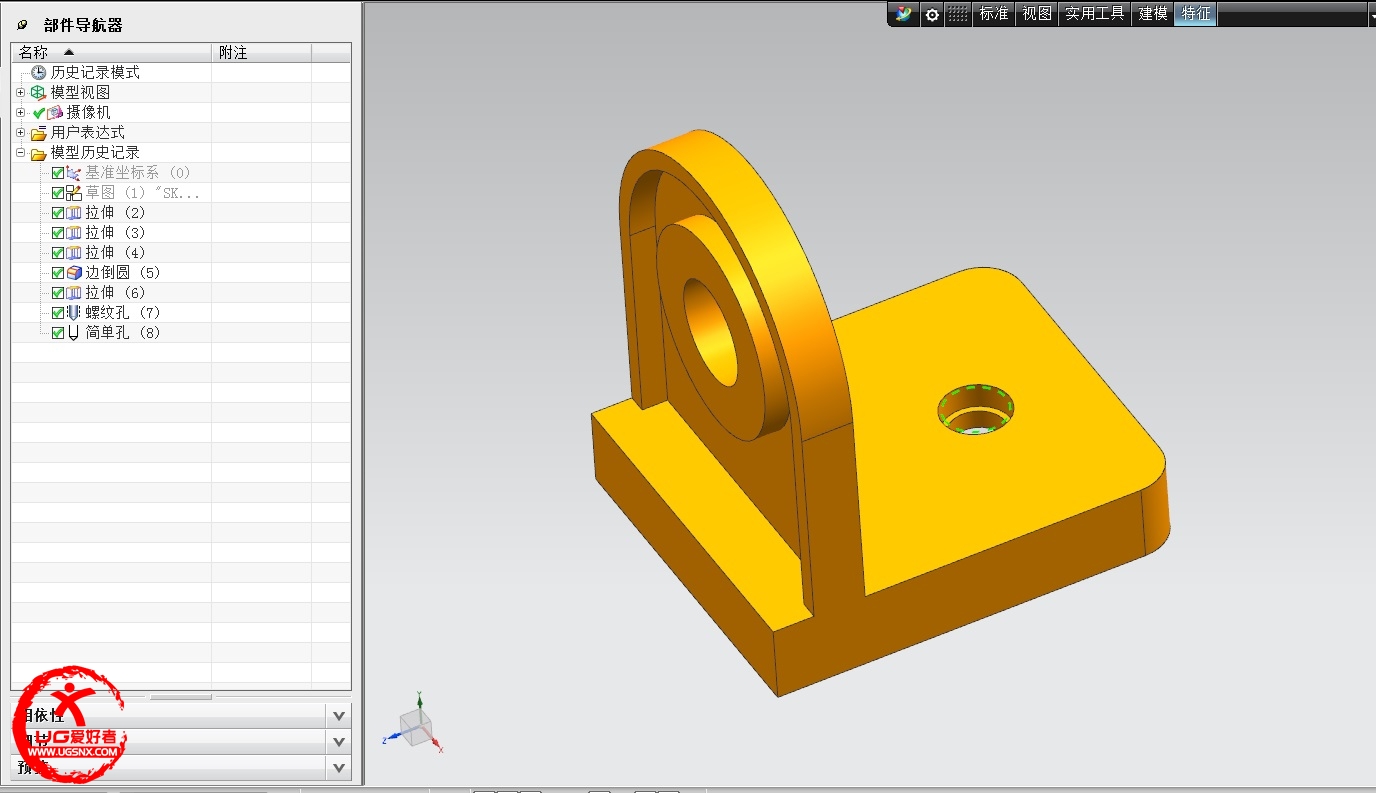Click the threaded hole icon of 螺纹孔 (7)

pos(74,313)
